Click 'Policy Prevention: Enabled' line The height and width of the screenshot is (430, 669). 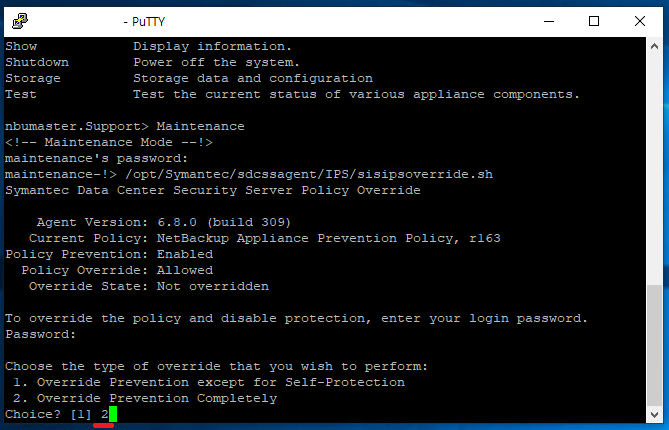[109, 254]
